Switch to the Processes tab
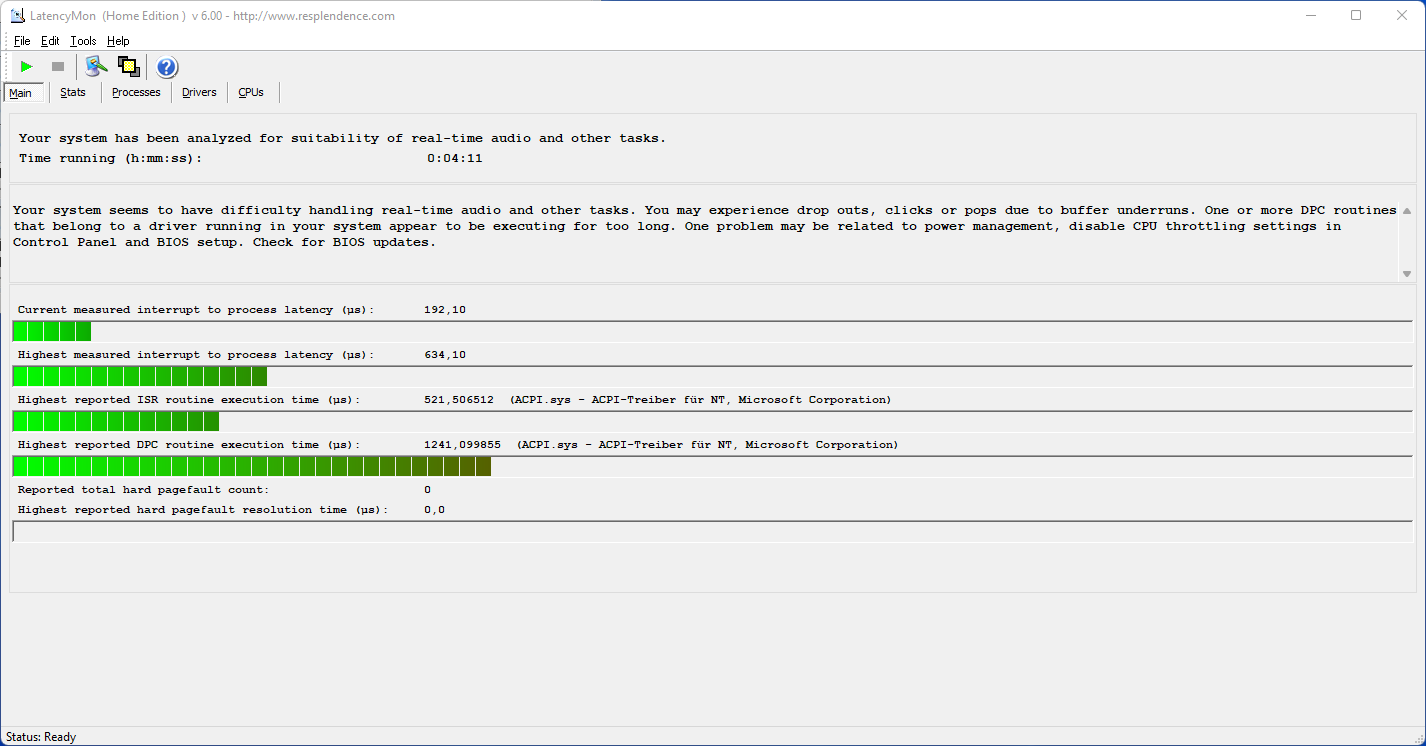 click(x=136, y=93)
